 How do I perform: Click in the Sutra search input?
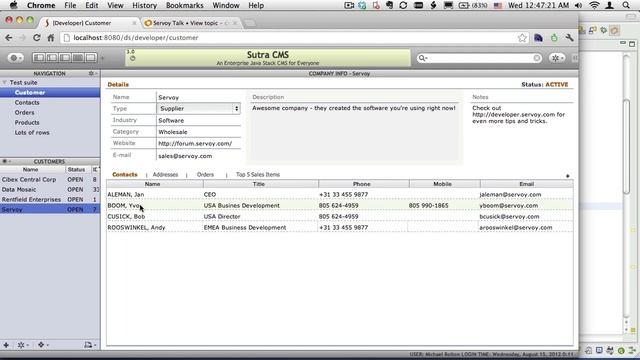point(480,58)
